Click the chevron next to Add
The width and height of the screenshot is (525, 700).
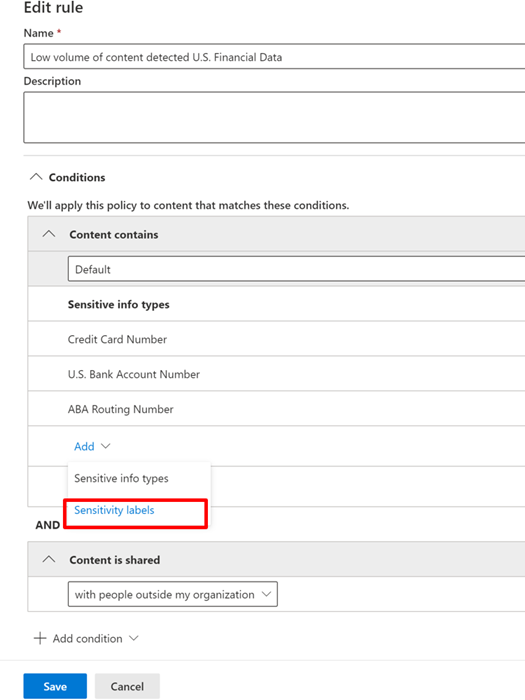coord(106,446)
